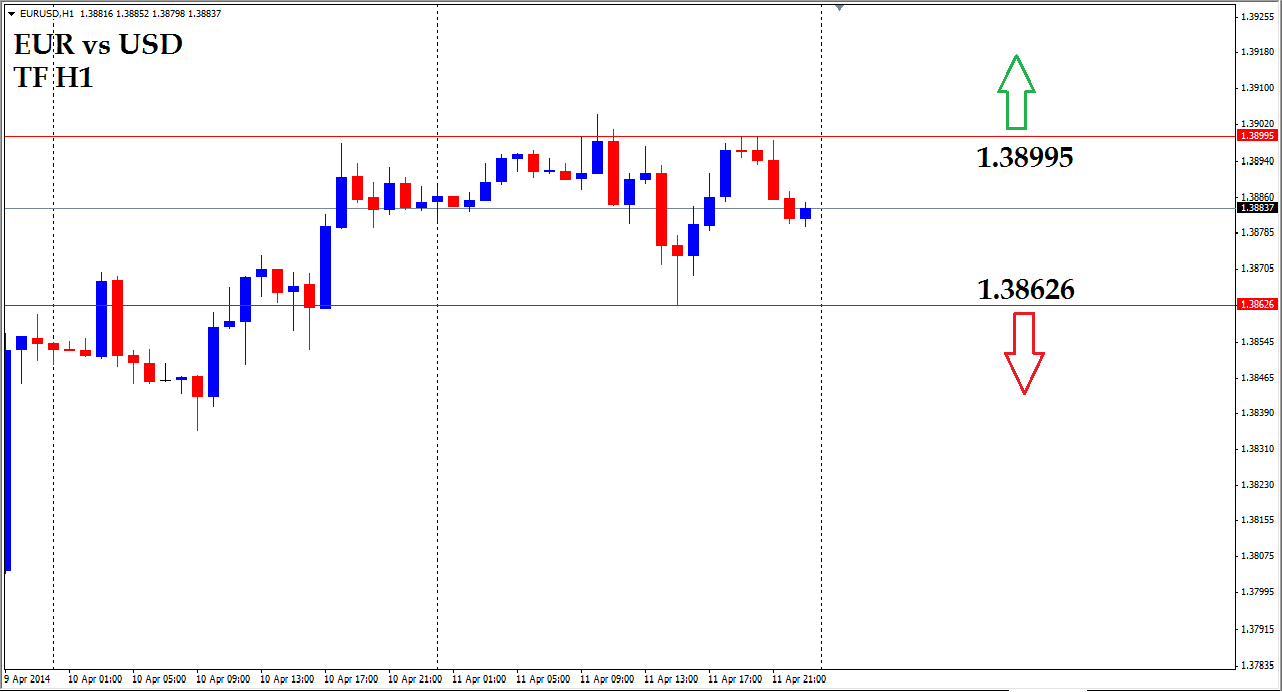Click the large bold 1.38995 label
1282x692 pixels.
[x=1025, y=157]
